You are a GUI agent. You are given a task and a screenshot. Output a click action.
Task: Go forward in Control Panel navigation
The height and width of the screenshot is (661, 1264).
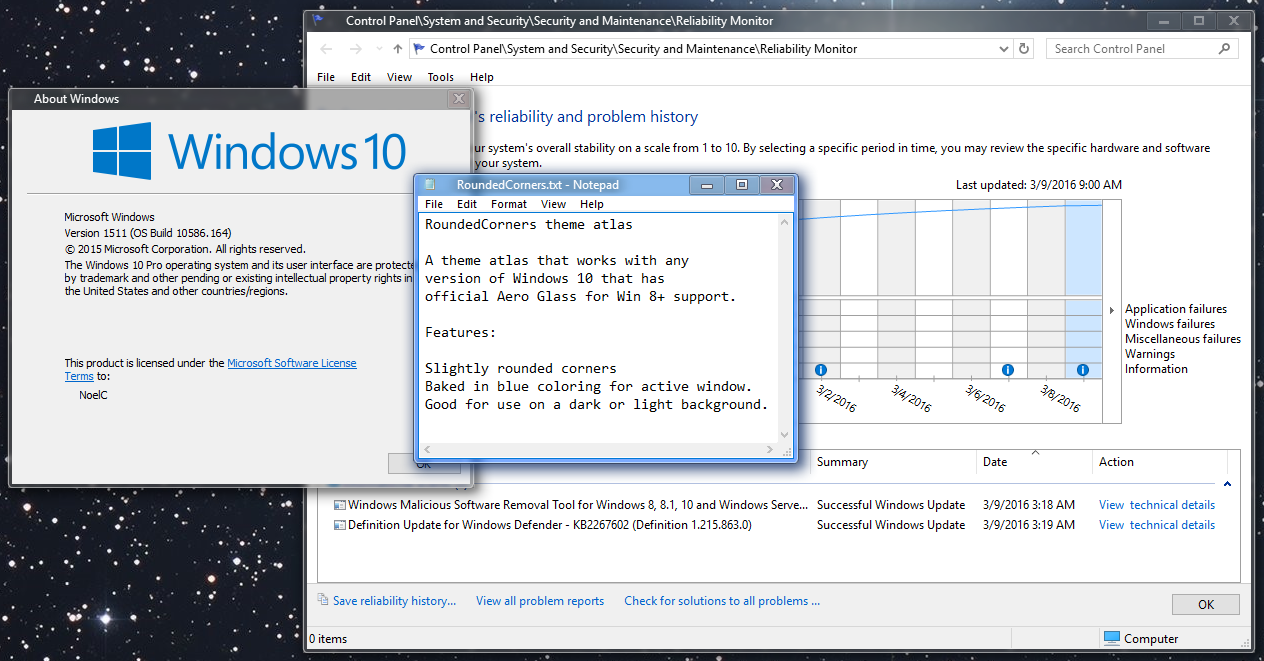[355, 48]
